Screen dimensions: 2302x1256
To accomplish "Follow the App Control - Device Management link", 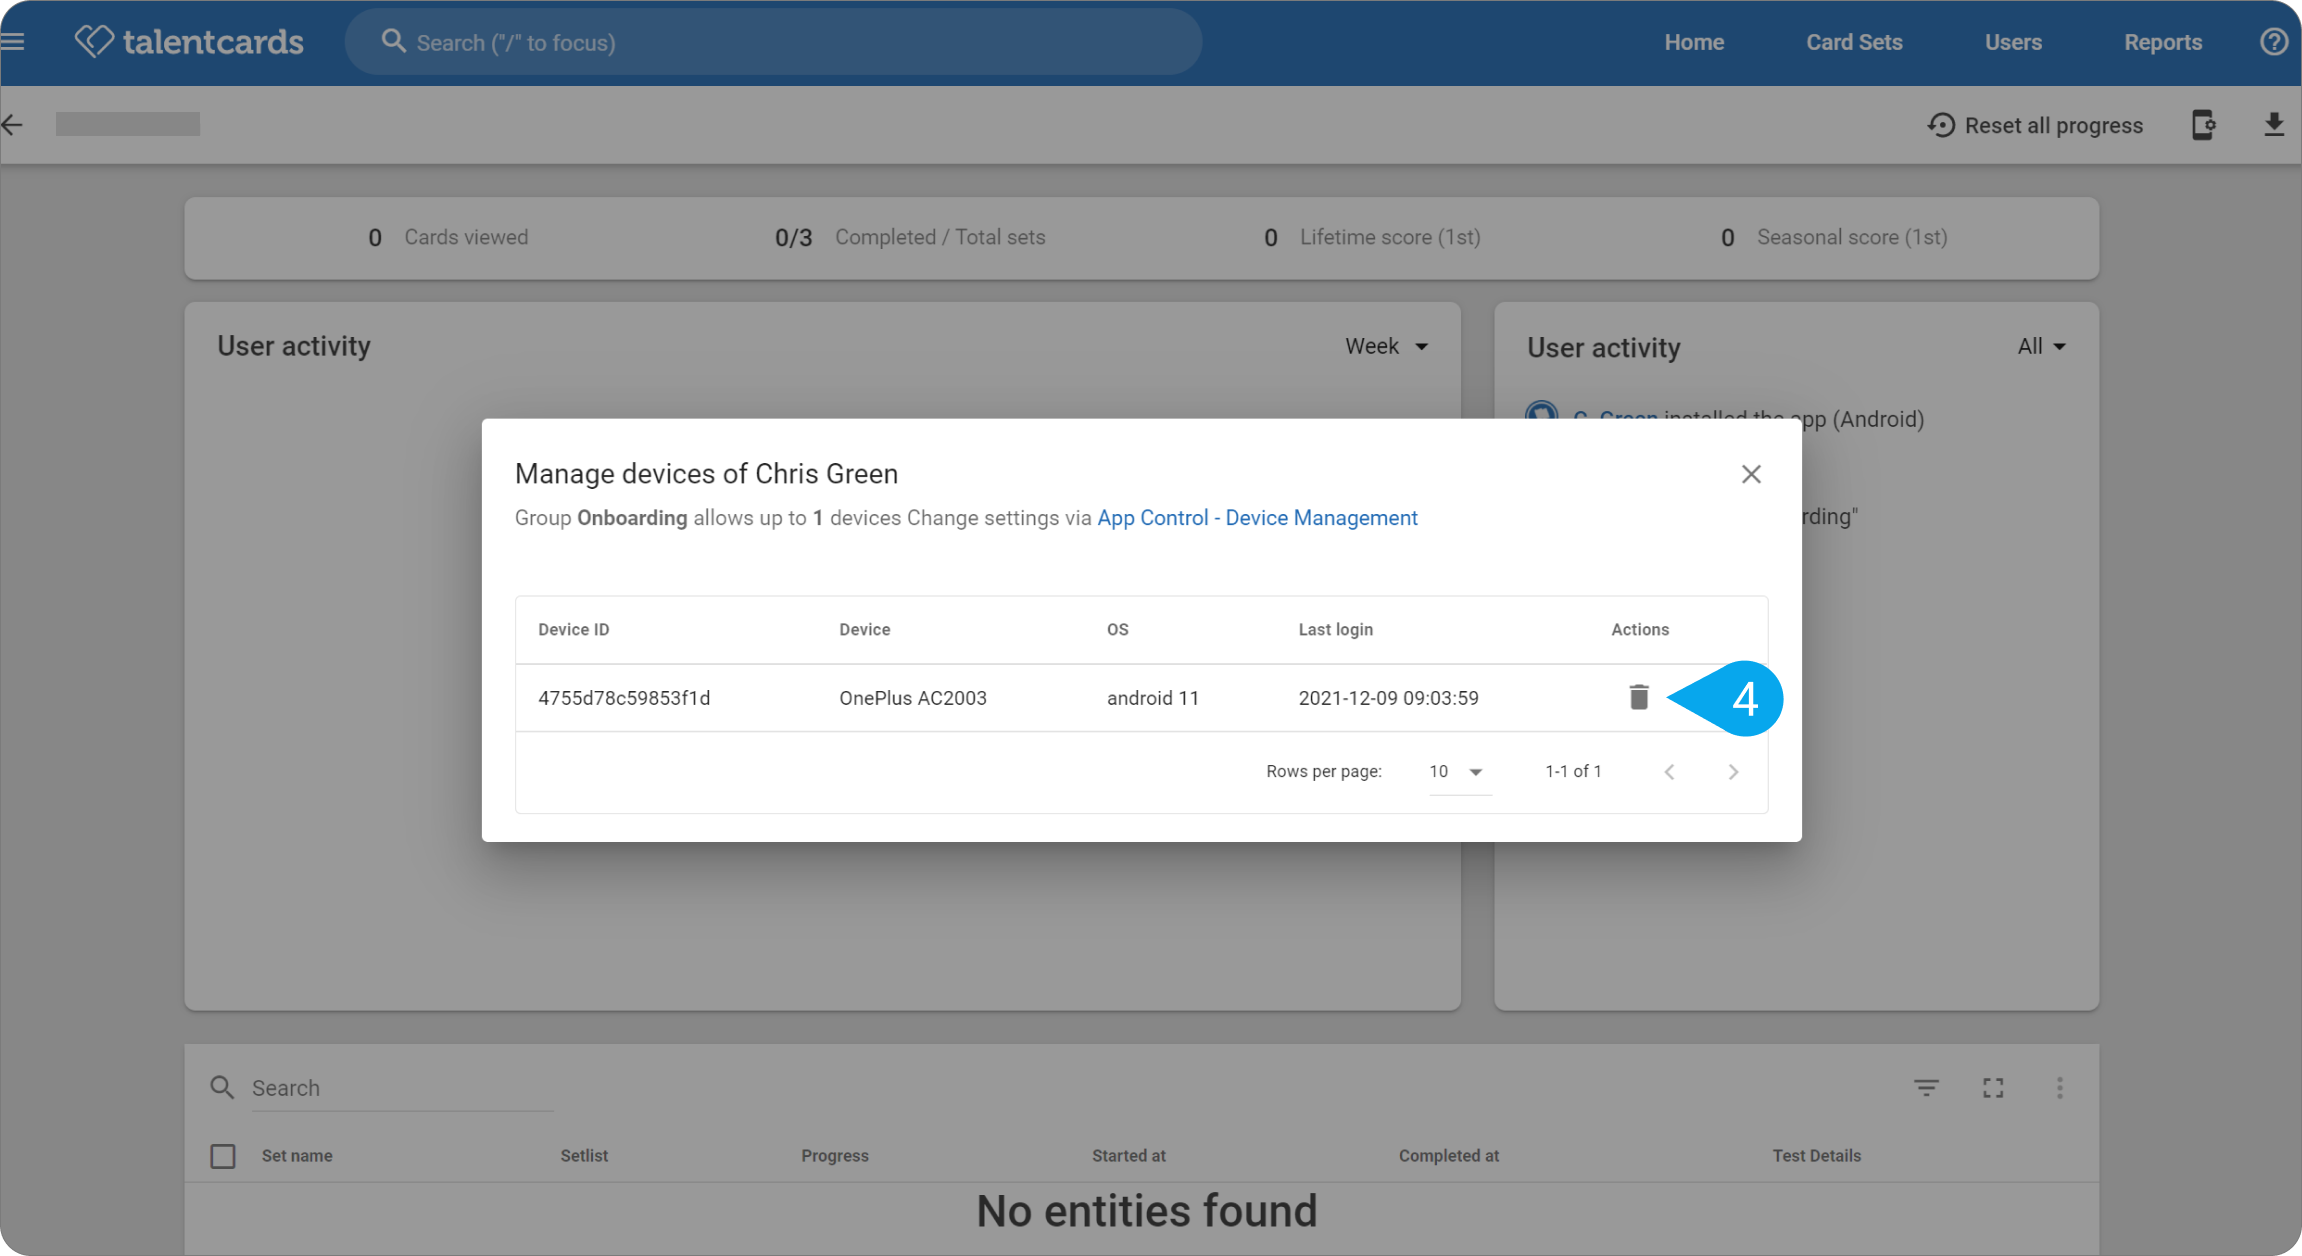I will 1257,518.
